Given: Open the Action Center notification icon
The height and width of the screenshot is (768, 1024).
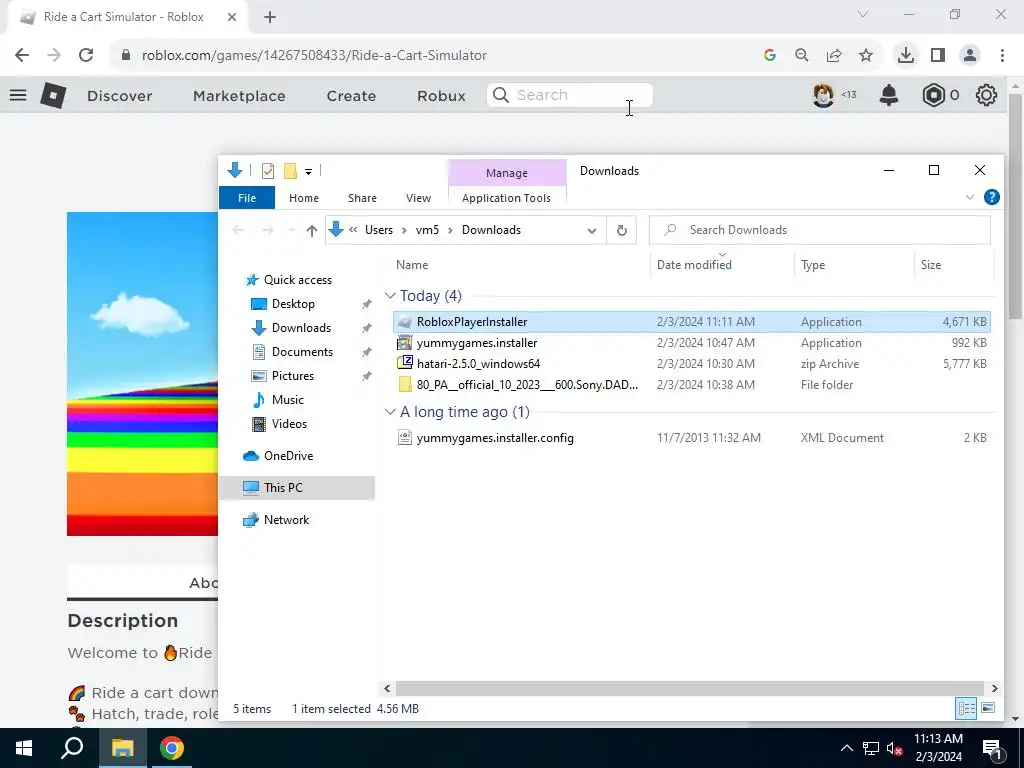Looking at the screenshot, I should (x=993, y=748).
